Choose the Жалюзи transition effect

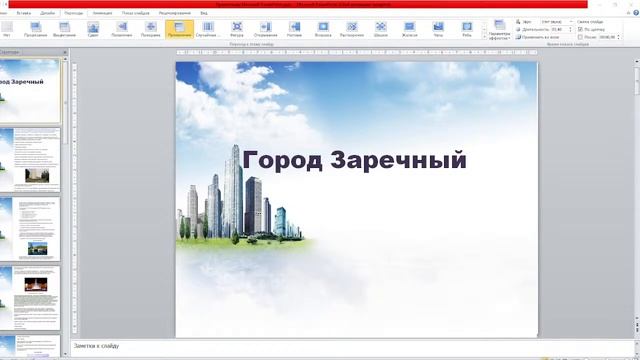click(x=409, y=29)
